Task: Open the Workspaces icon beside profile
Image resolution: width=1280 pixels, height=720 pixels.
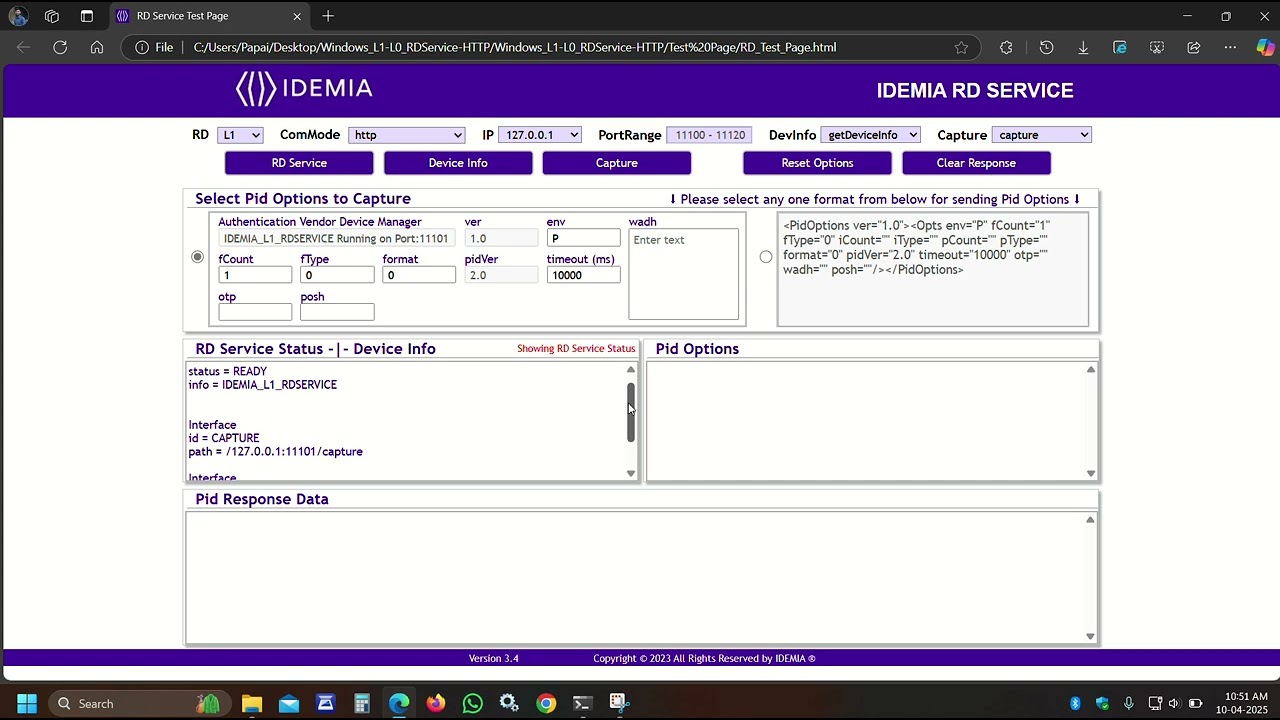Action: coord(52,16)
